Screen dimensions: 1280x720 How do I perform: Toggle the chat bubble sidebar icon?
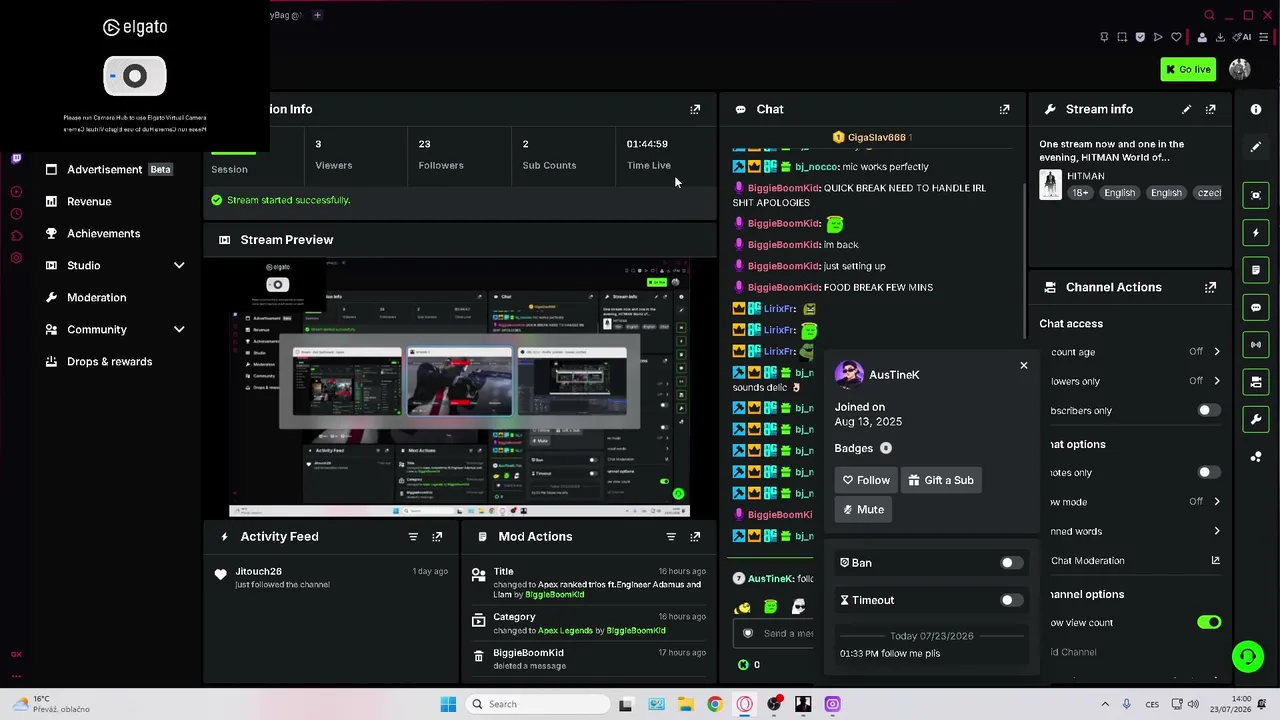point(1256,307)
